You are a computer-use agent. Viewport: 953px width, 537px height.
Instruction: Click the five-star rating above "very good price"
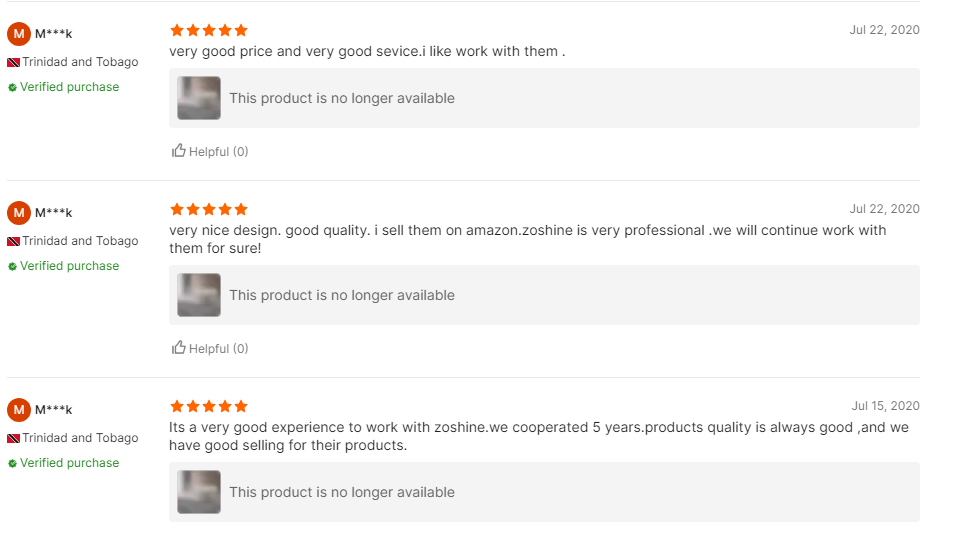pyautogui.click(x=209, y=31)
